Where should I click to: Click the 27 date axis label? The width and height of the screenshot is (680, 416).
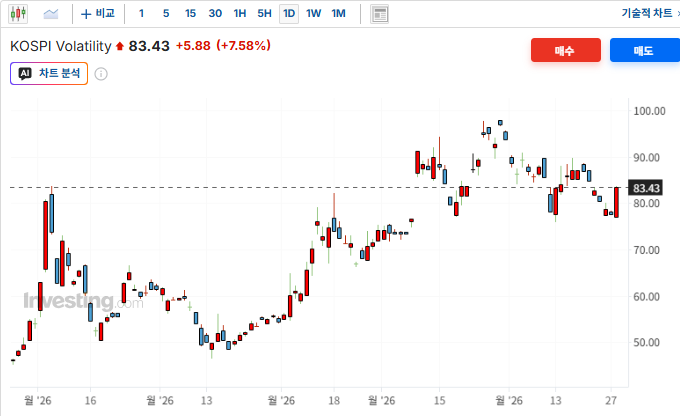coord(611,400)
